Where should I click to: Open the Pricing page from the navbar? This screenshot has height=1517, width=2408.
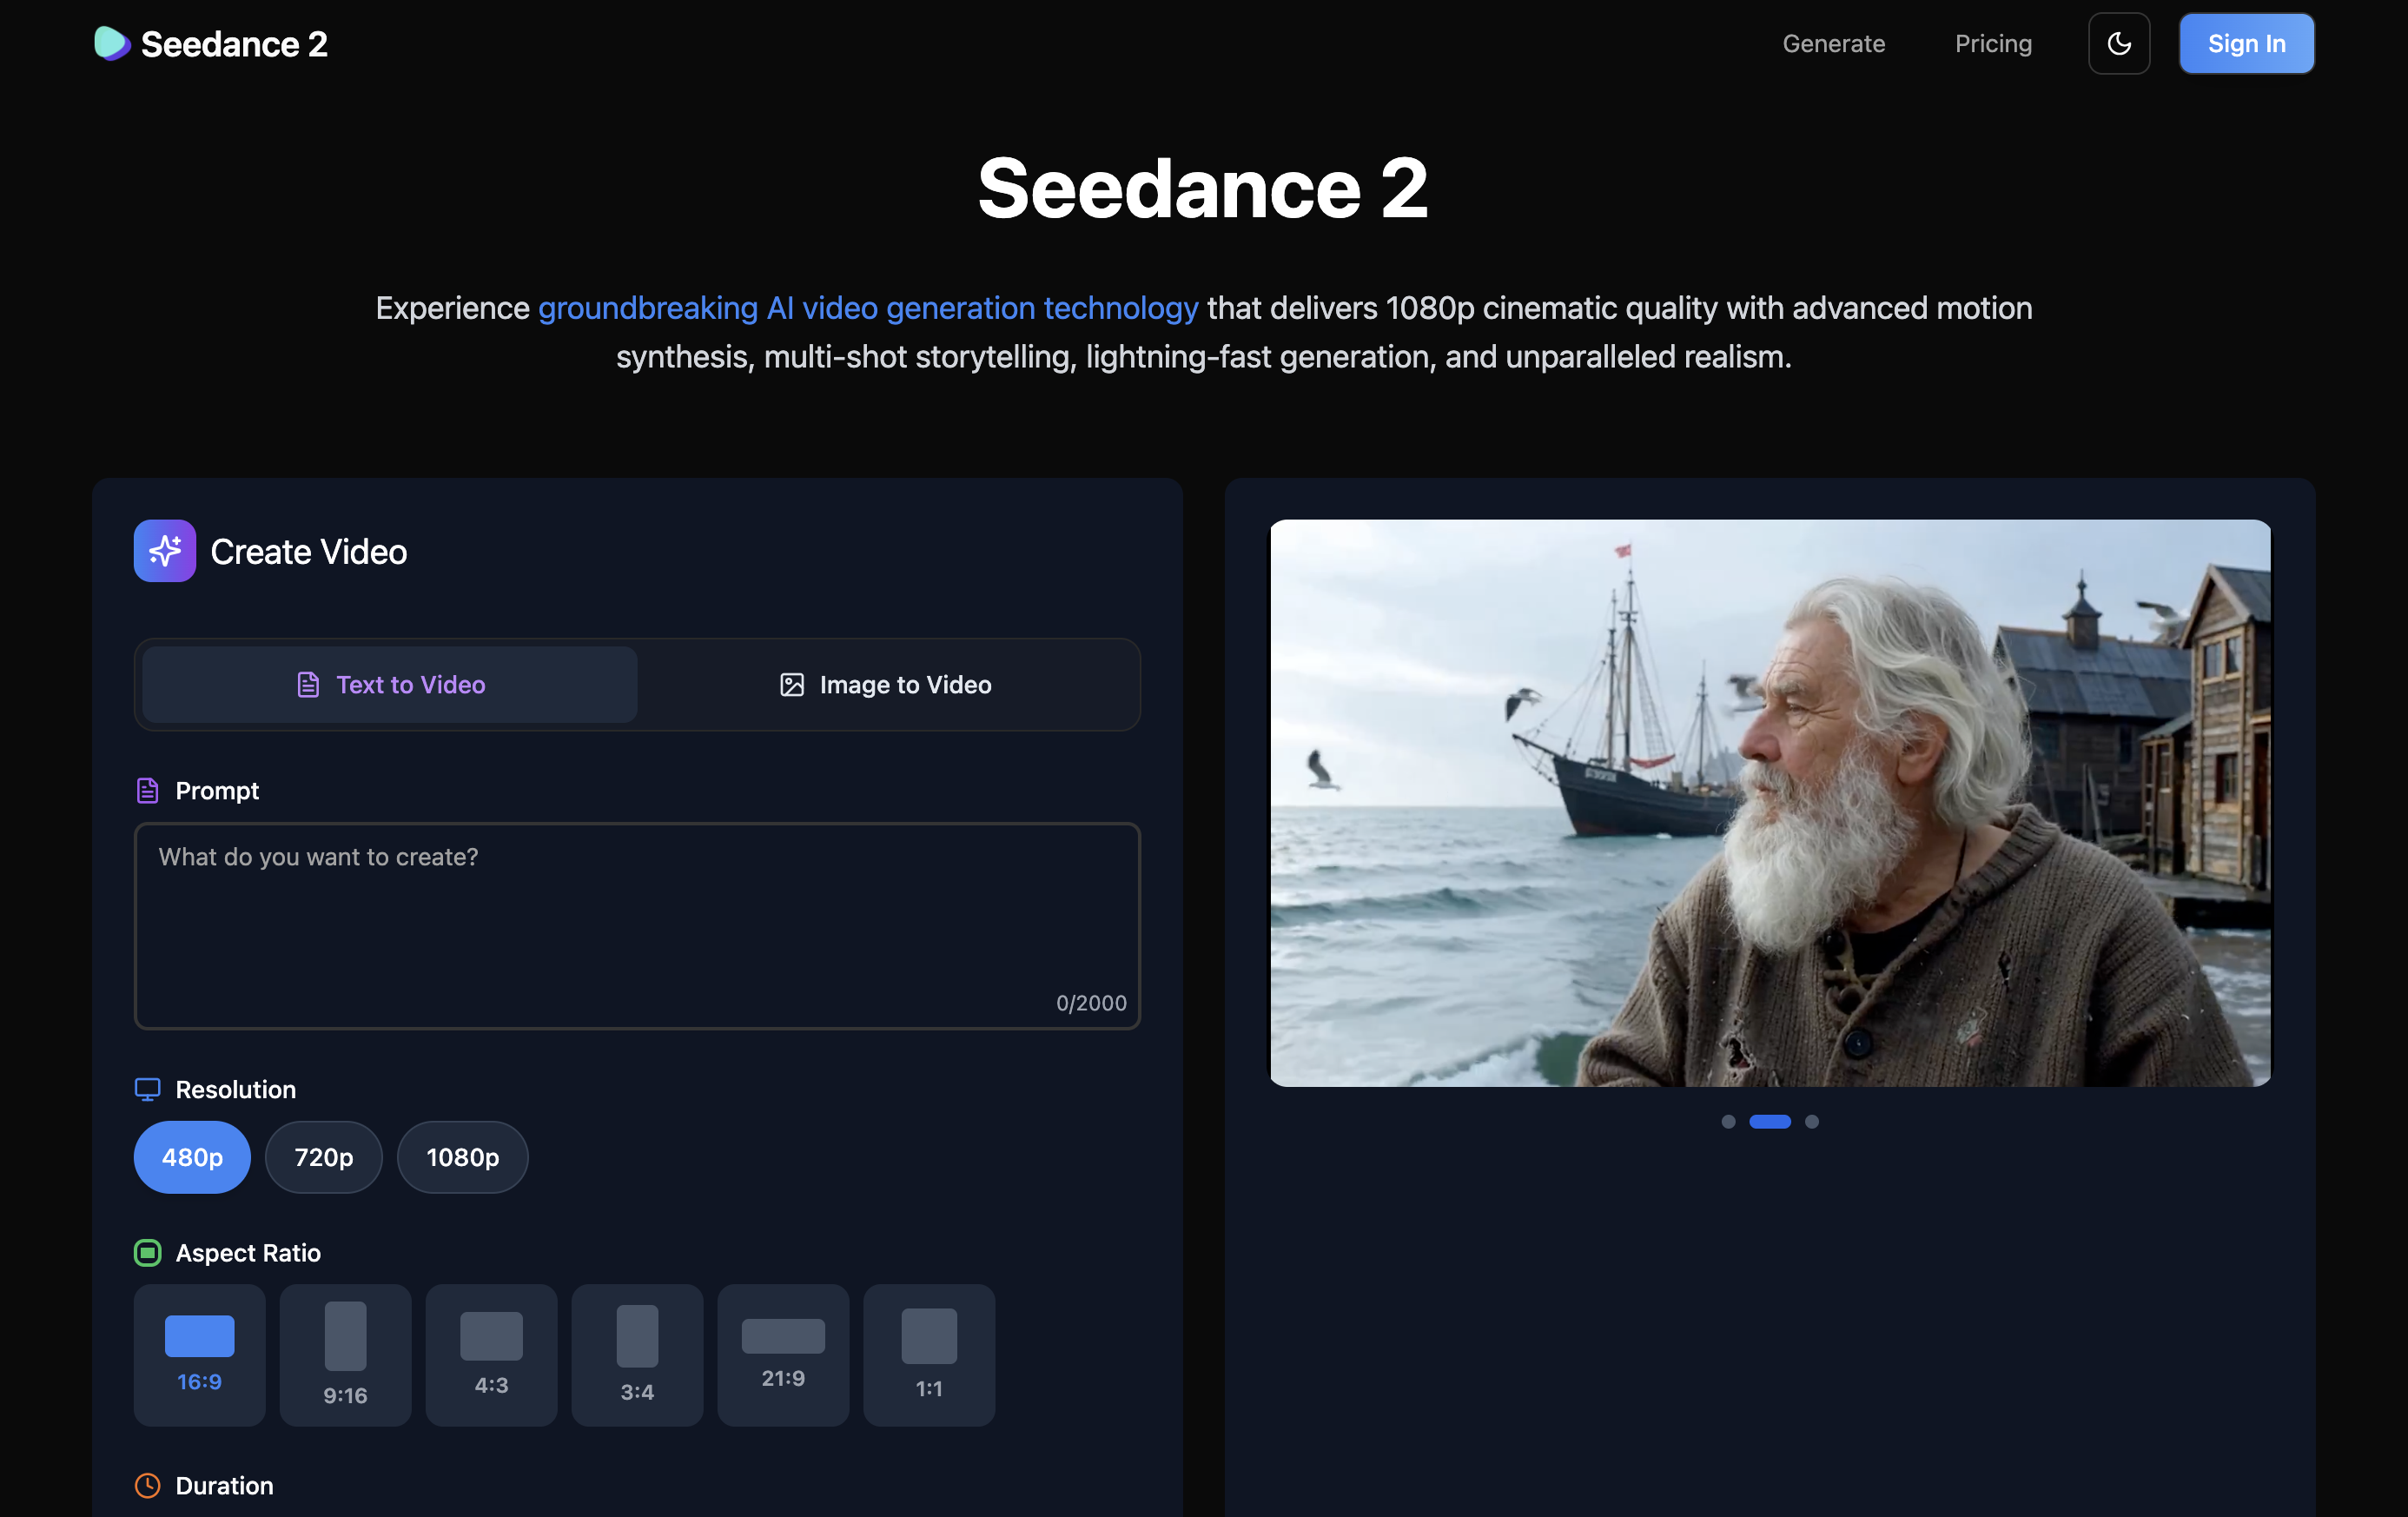[x=1993, y=43]
